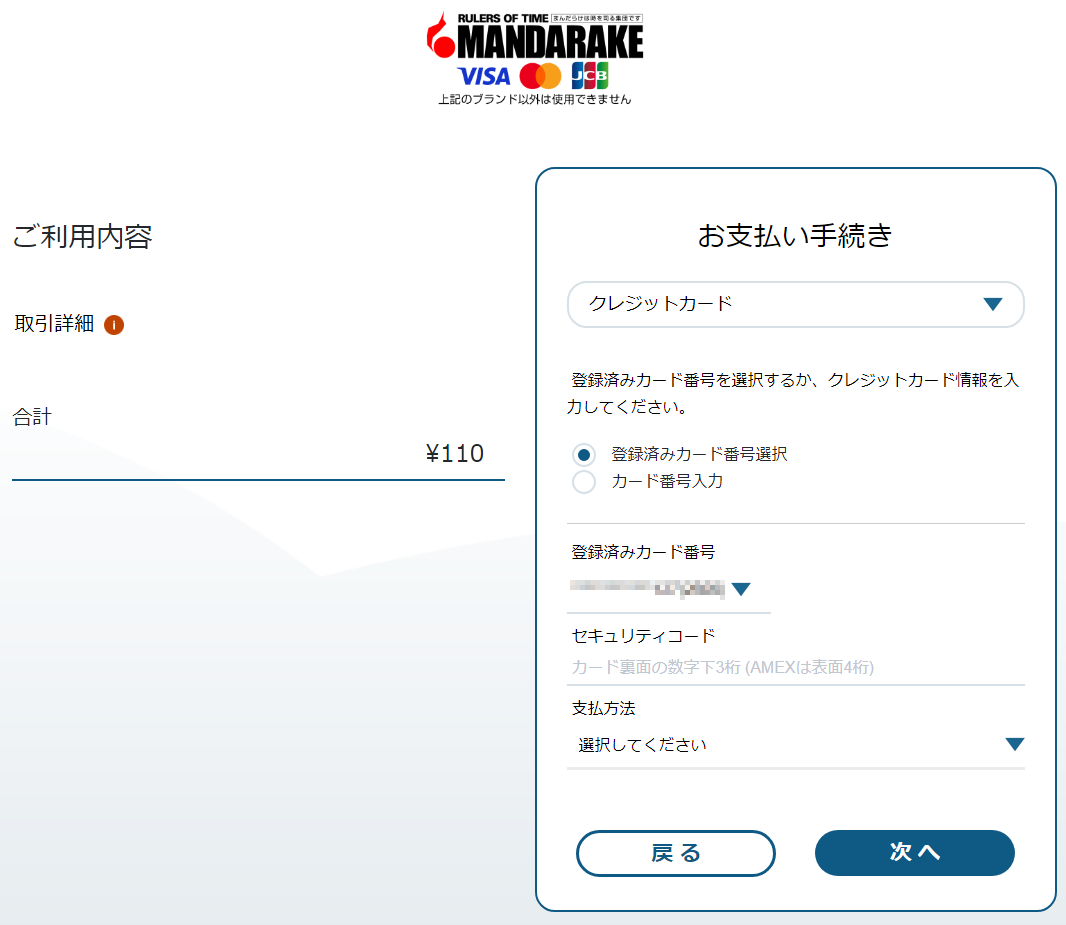Click the 取引詳細 label text
The image size is (1066, 925).
pyautogui.click(x=54, y=324)
